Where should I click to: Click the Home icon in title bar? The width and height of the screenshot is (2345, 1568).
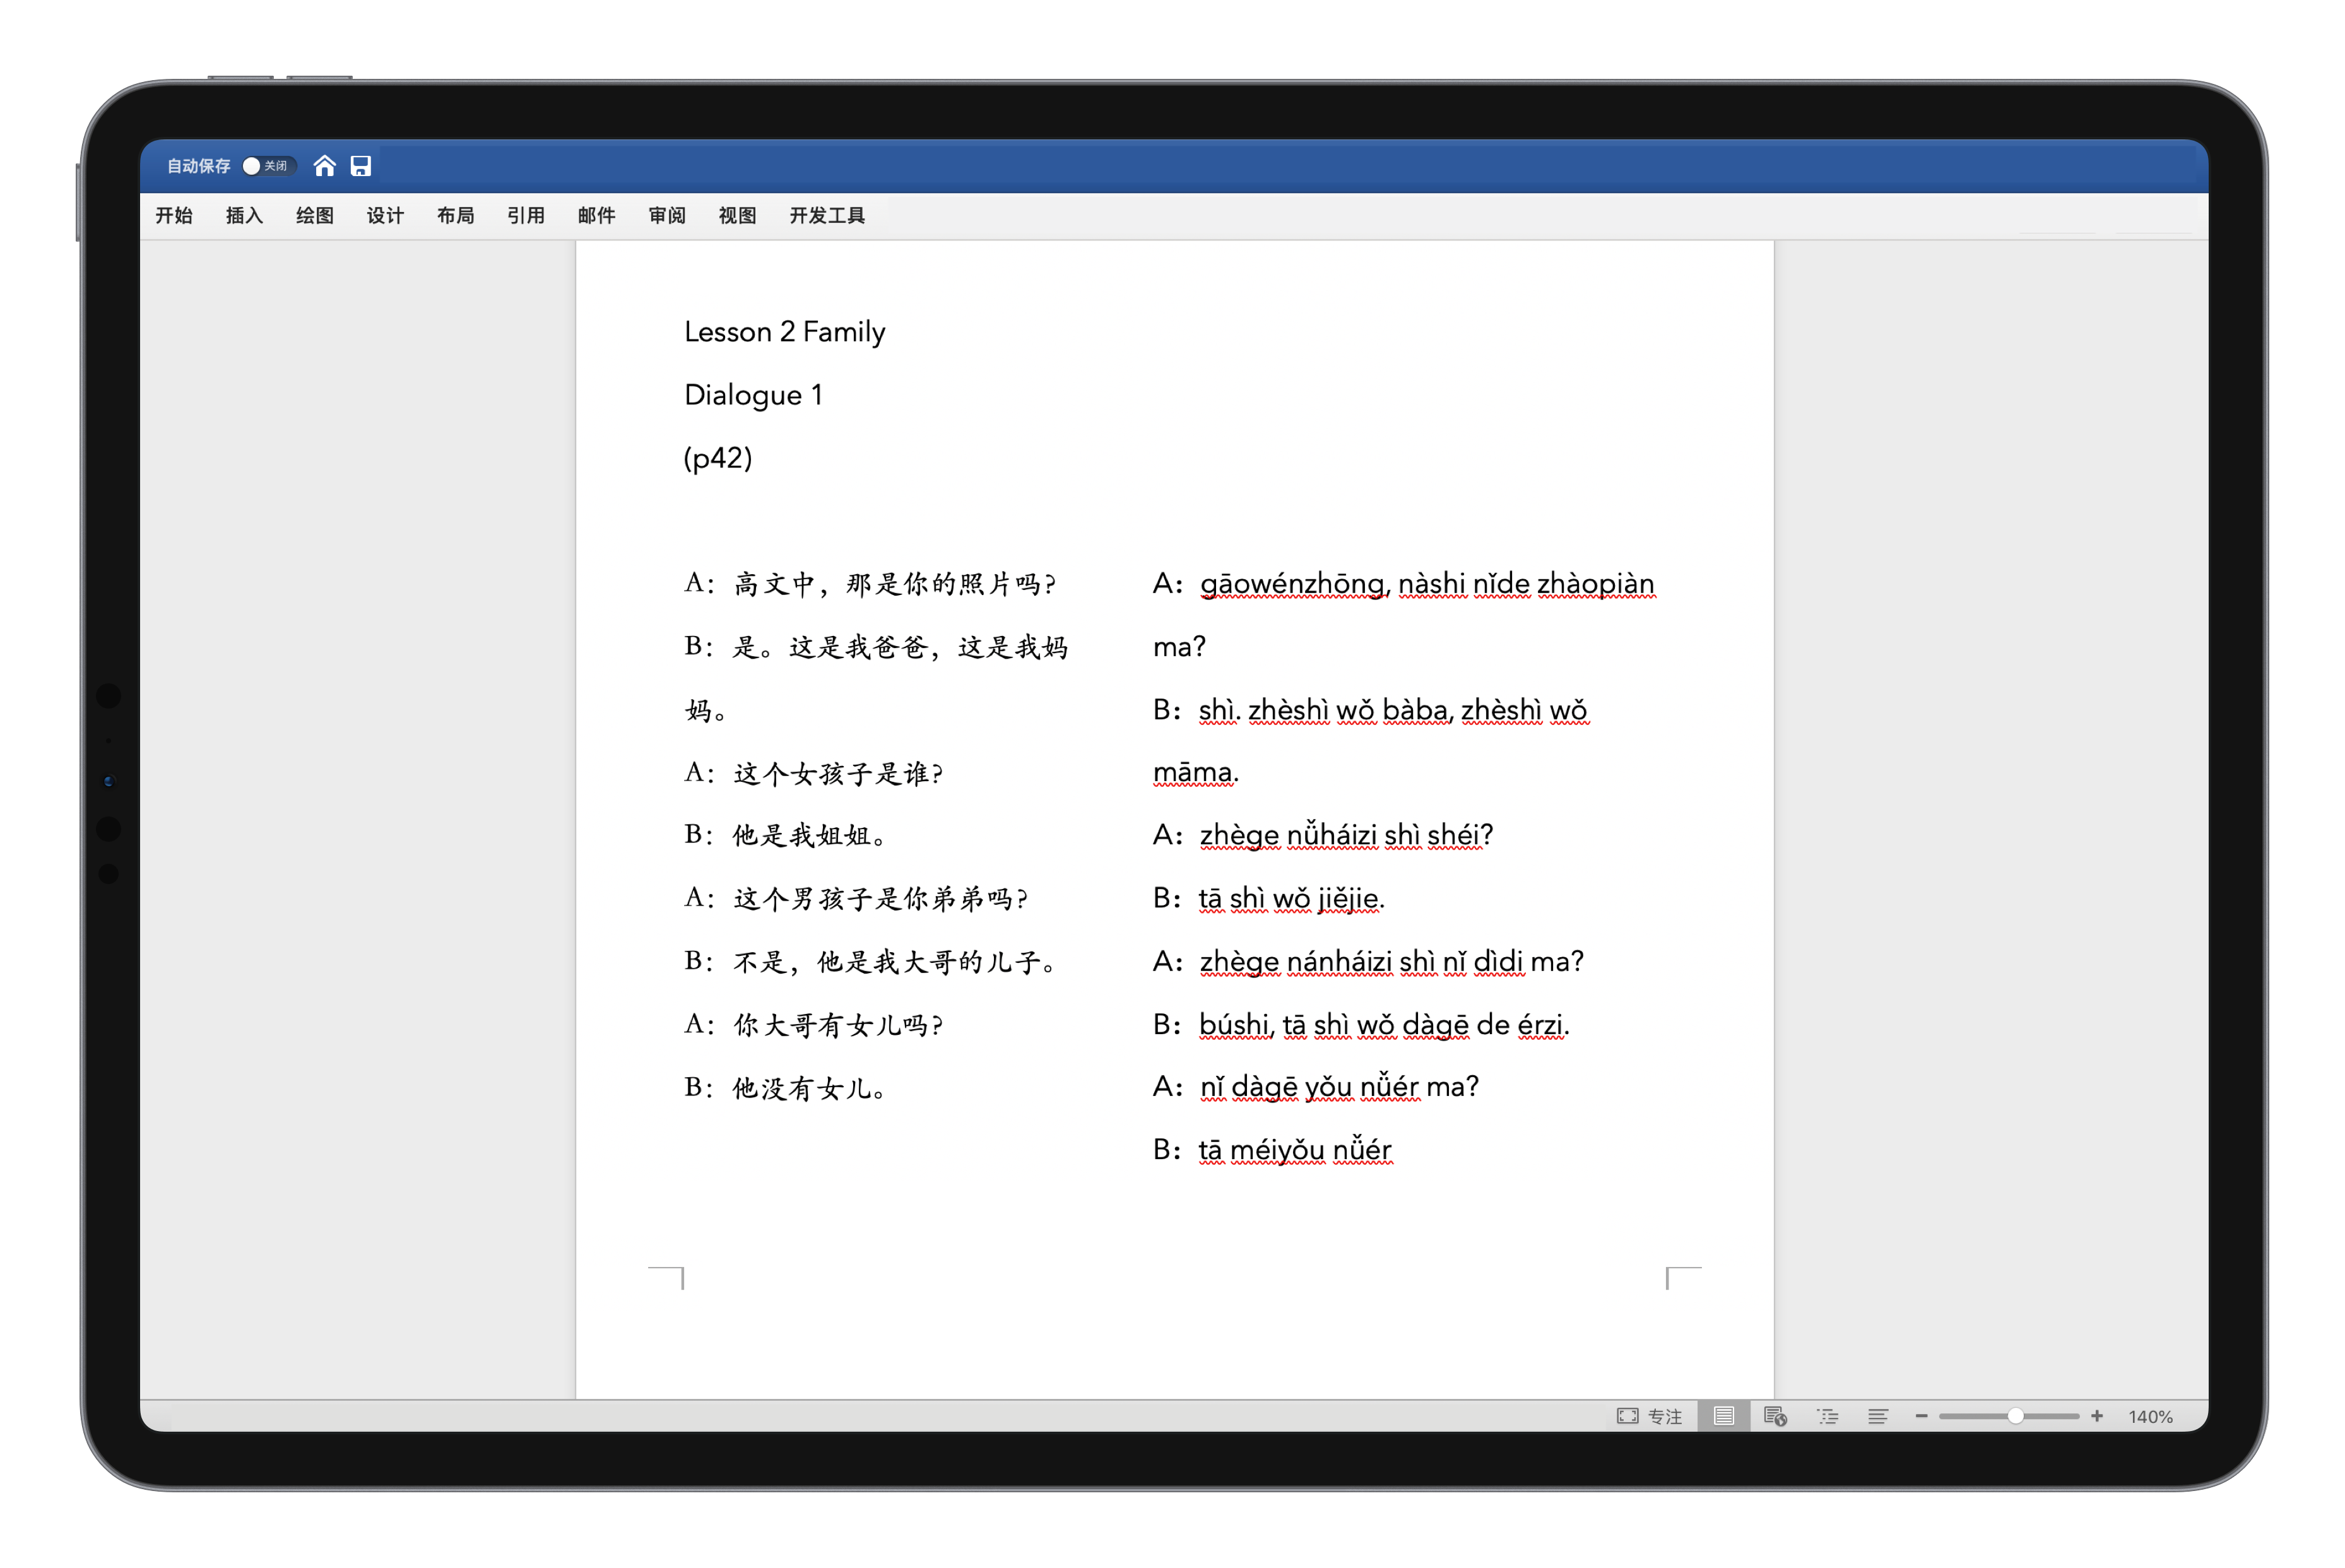tap(324, 166)
